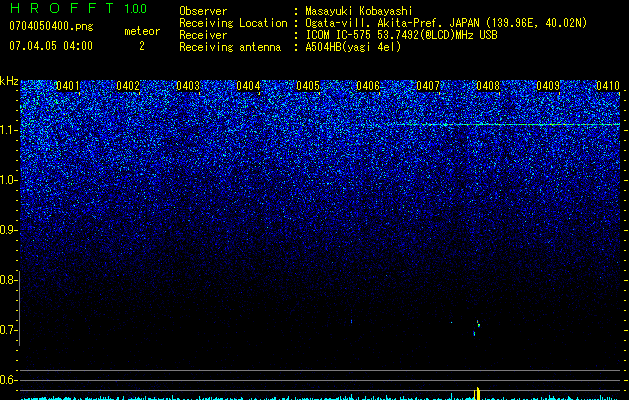This screenshot has height=400, width=629.
Task: Click the Observer field label
Action: pos(203,11)
